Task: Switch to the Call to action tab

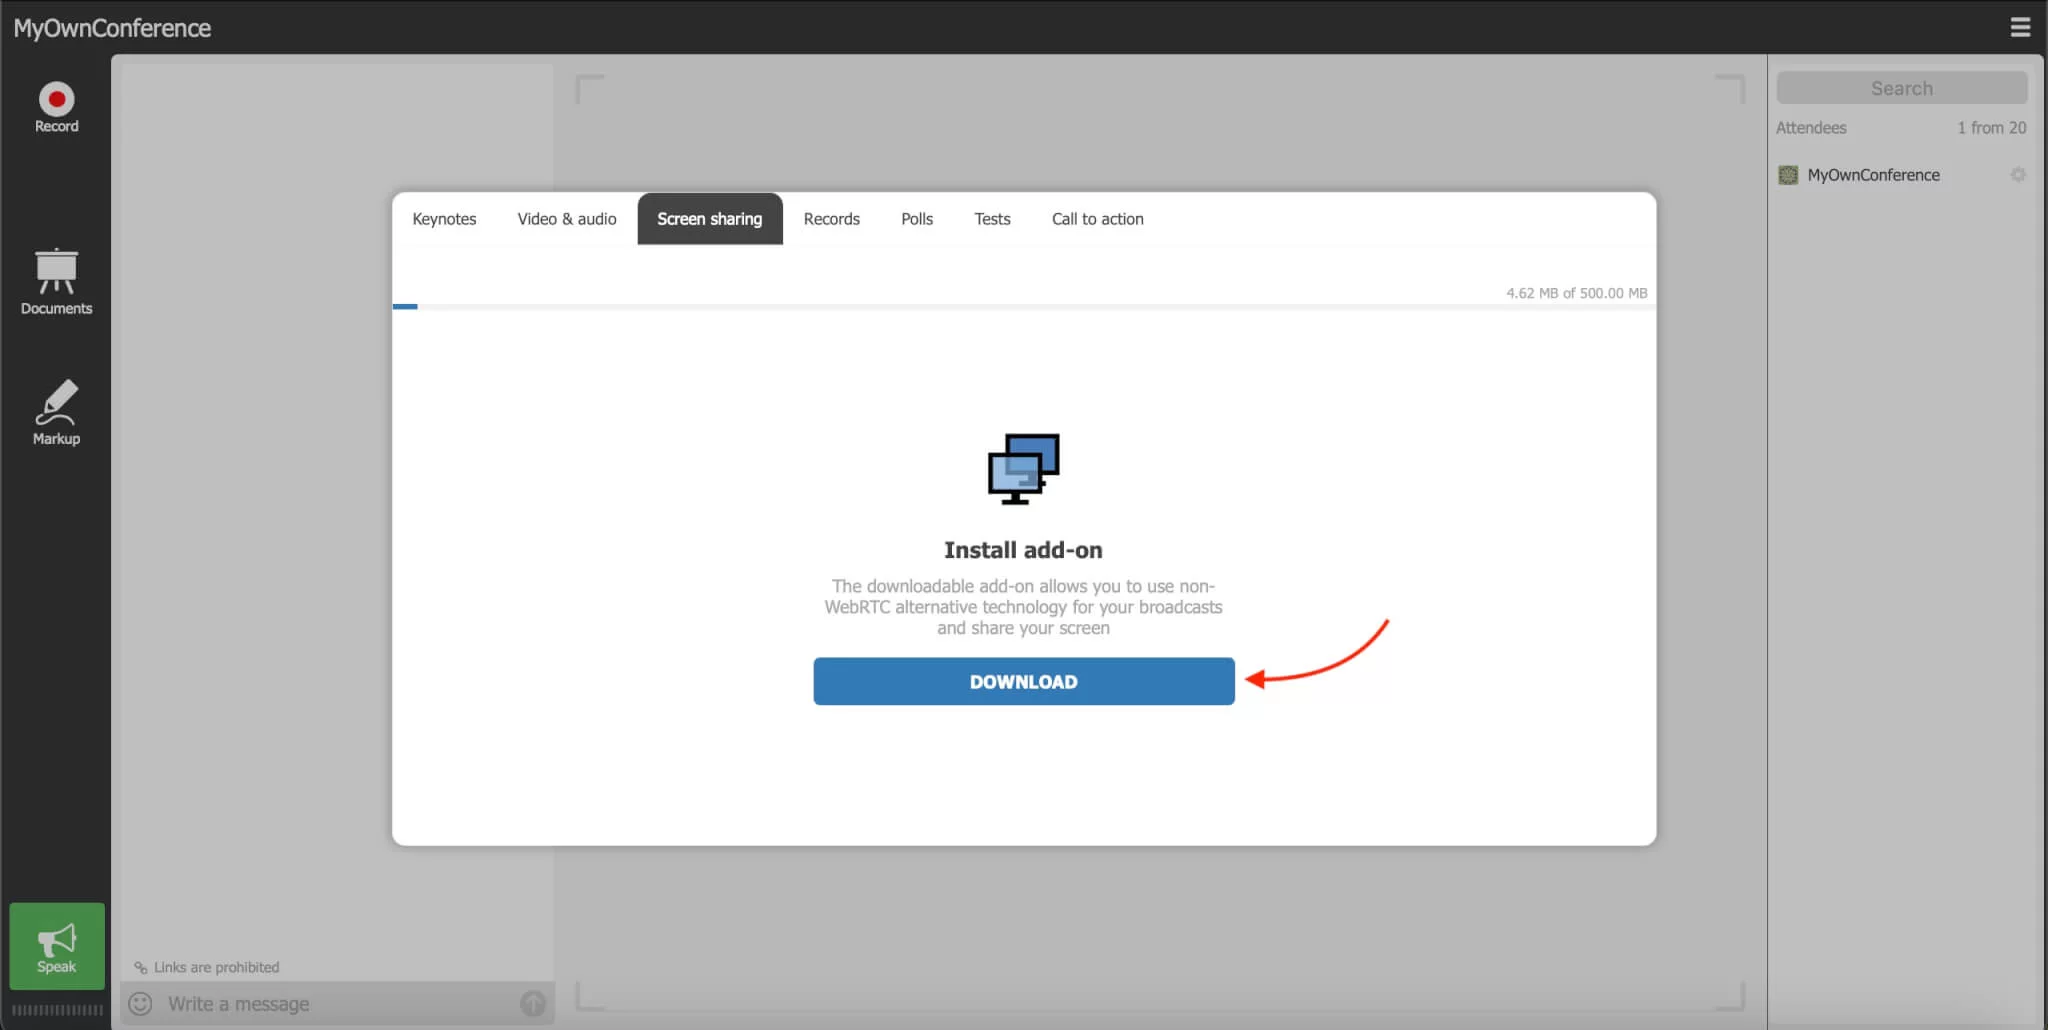Action: tap(1096, 218)
